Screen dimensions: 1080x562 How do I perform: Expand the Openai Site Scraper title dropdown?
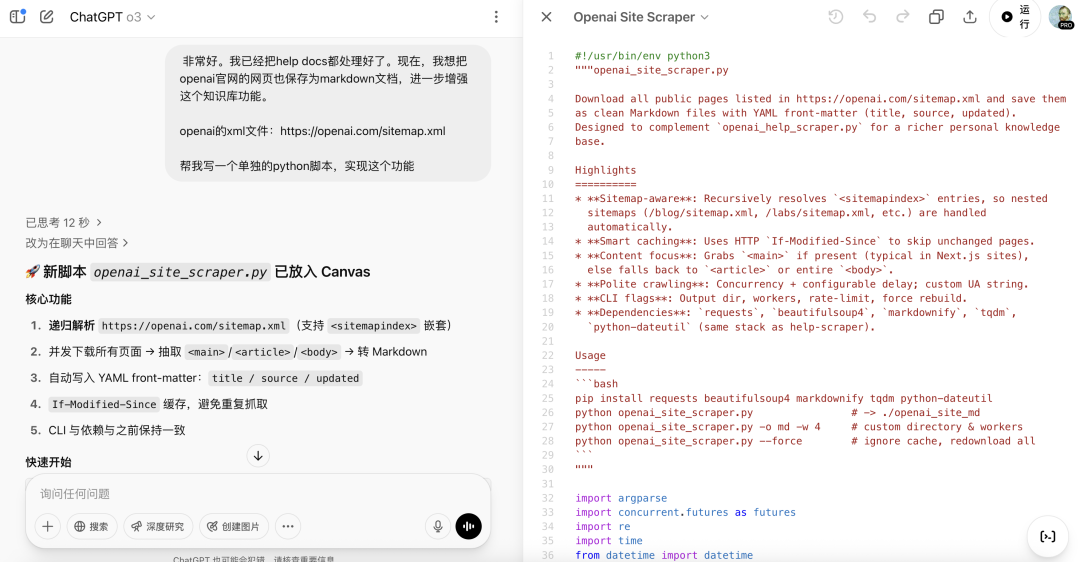[641, 17]
